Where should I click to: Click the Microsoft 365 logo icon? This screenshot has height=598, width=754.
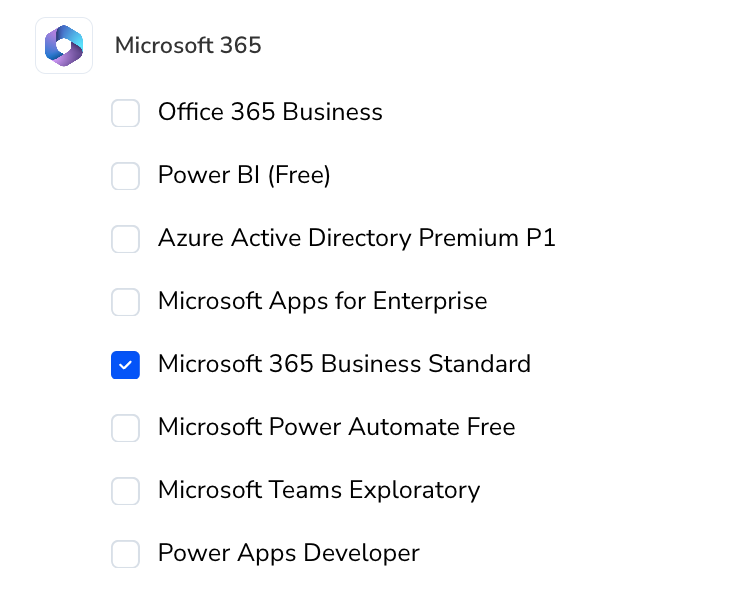[64, 46]
